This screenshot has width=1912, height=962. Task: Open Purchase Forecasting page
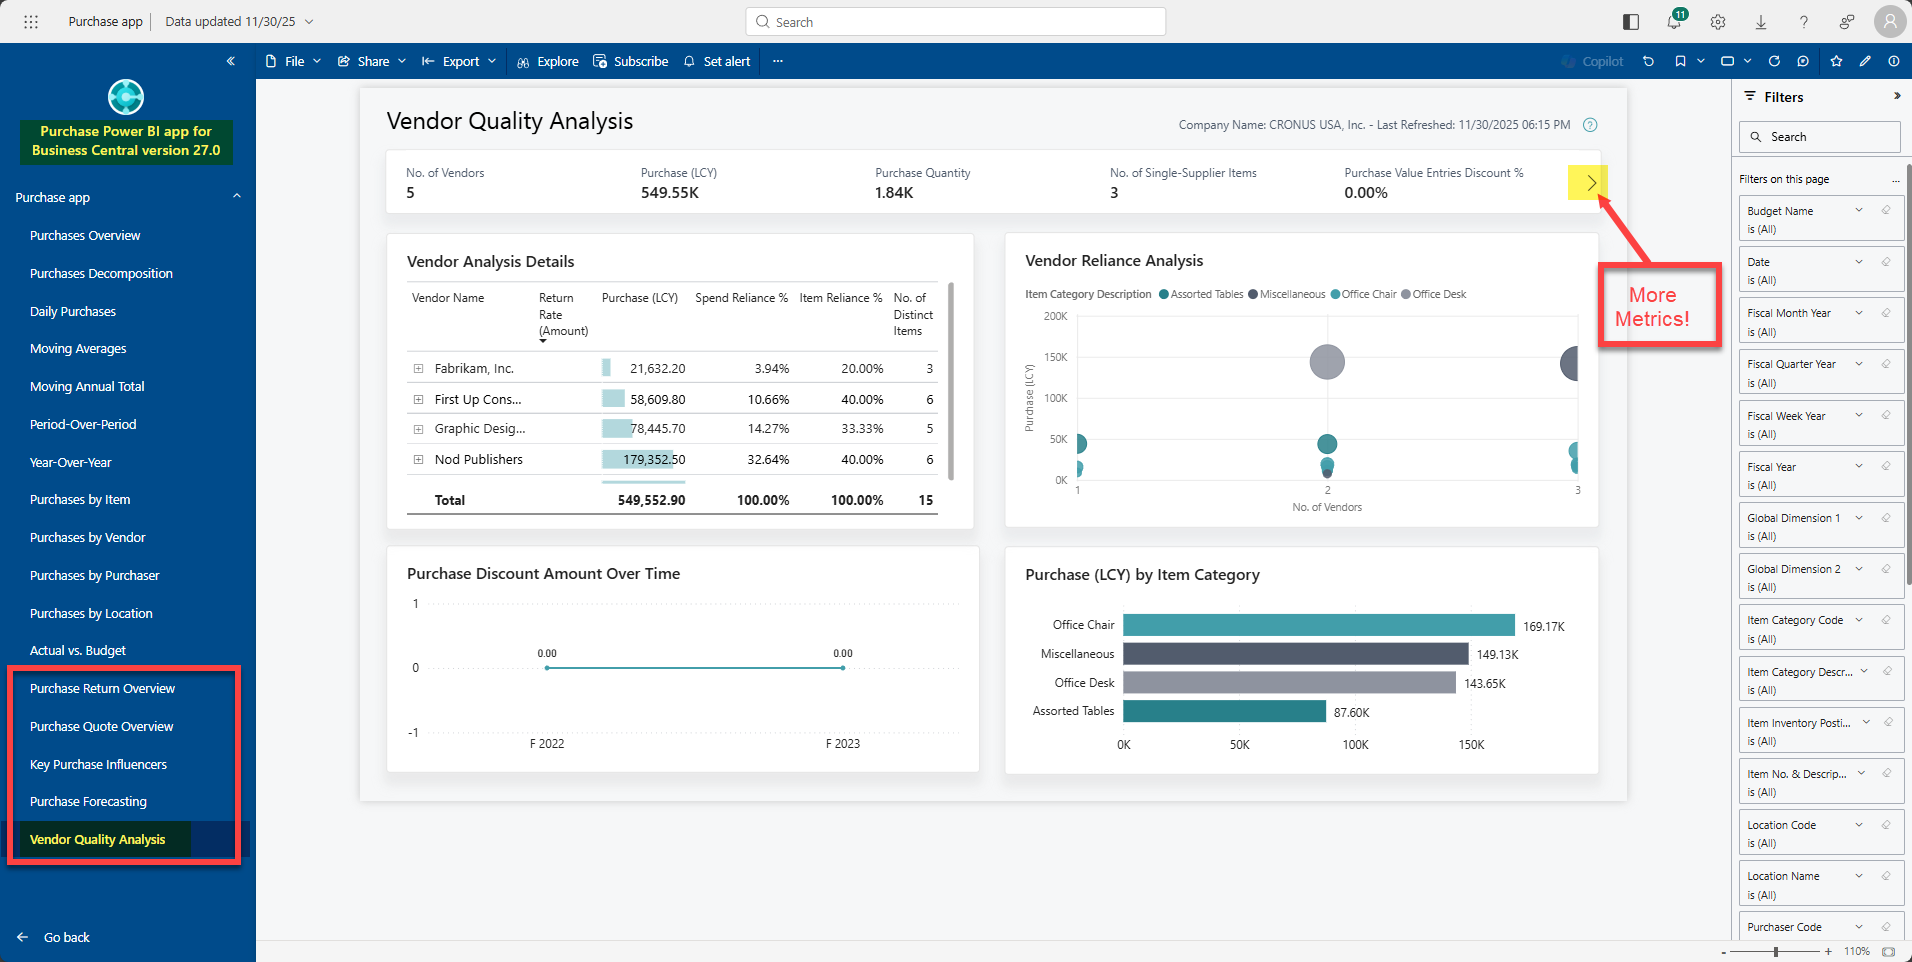[x=88, y=802]
